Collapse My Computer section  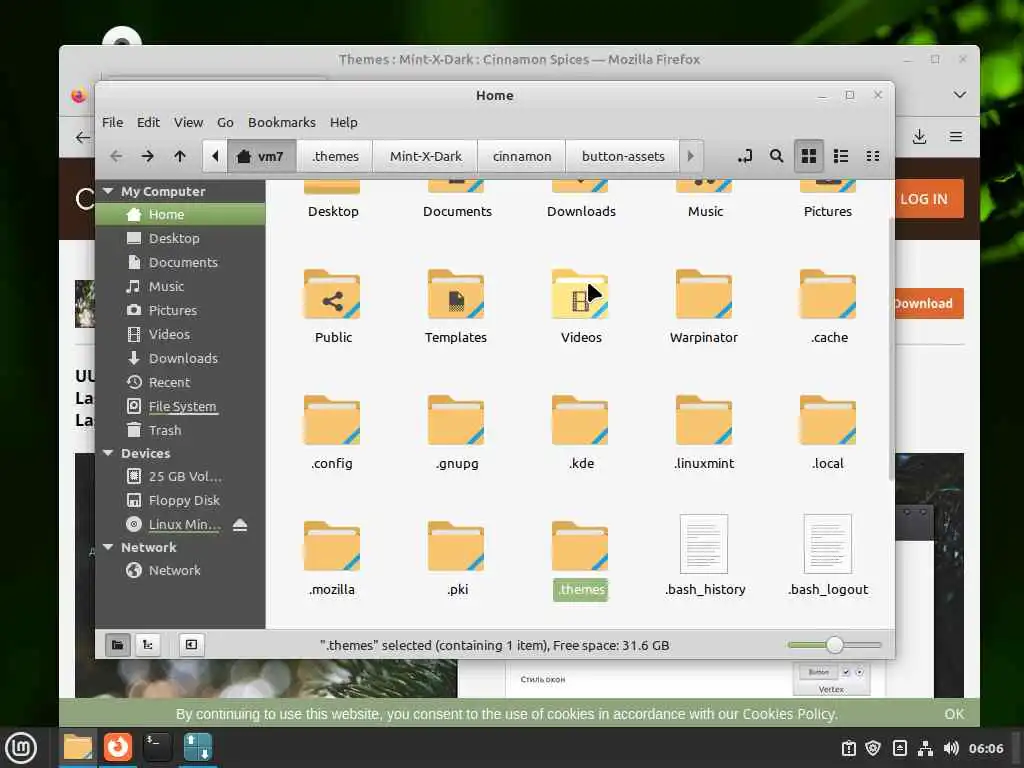[x=108, y=191]
